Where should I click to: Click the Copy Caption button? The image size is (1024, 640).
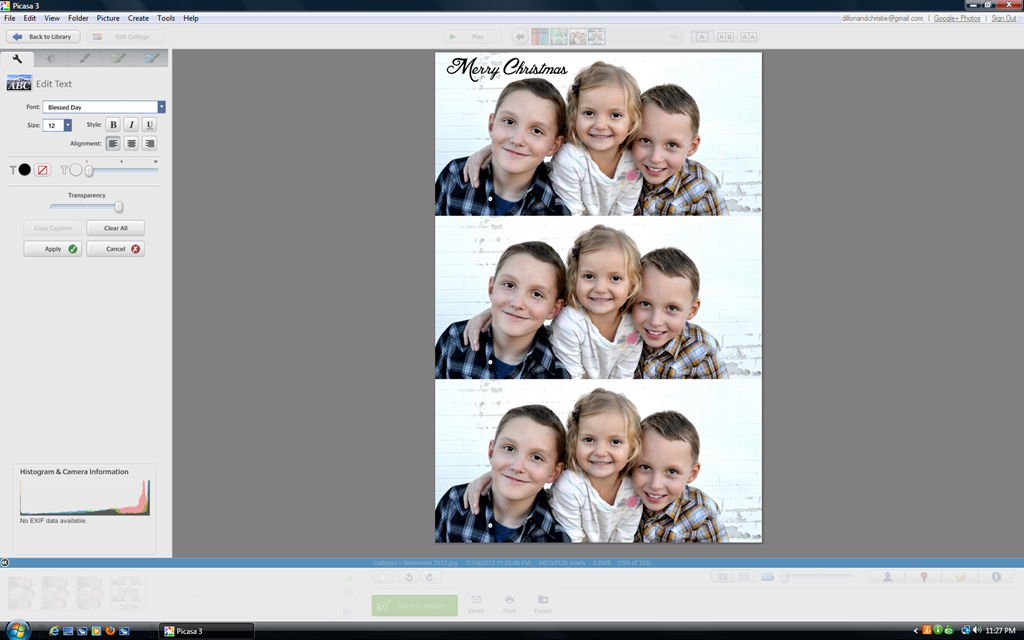pos(53,228)
